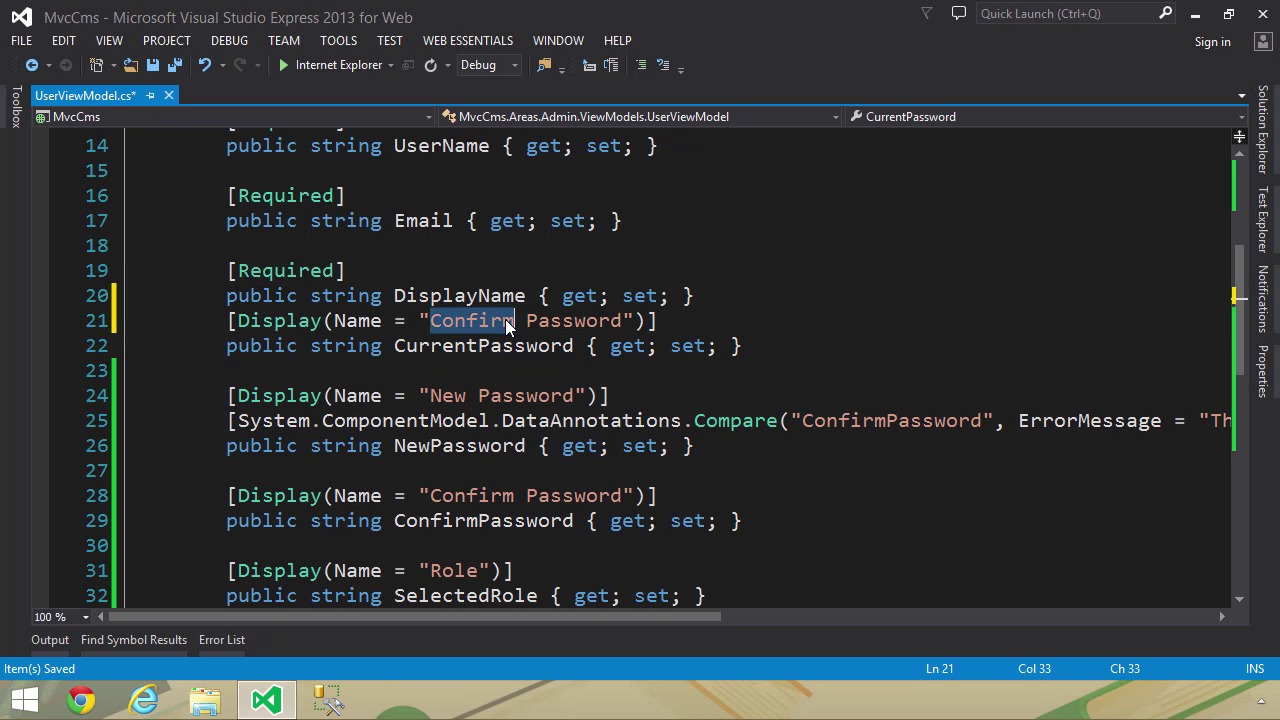Start debugging with the green play icon
Screen dimensions: 1280x720
[283, 65]
